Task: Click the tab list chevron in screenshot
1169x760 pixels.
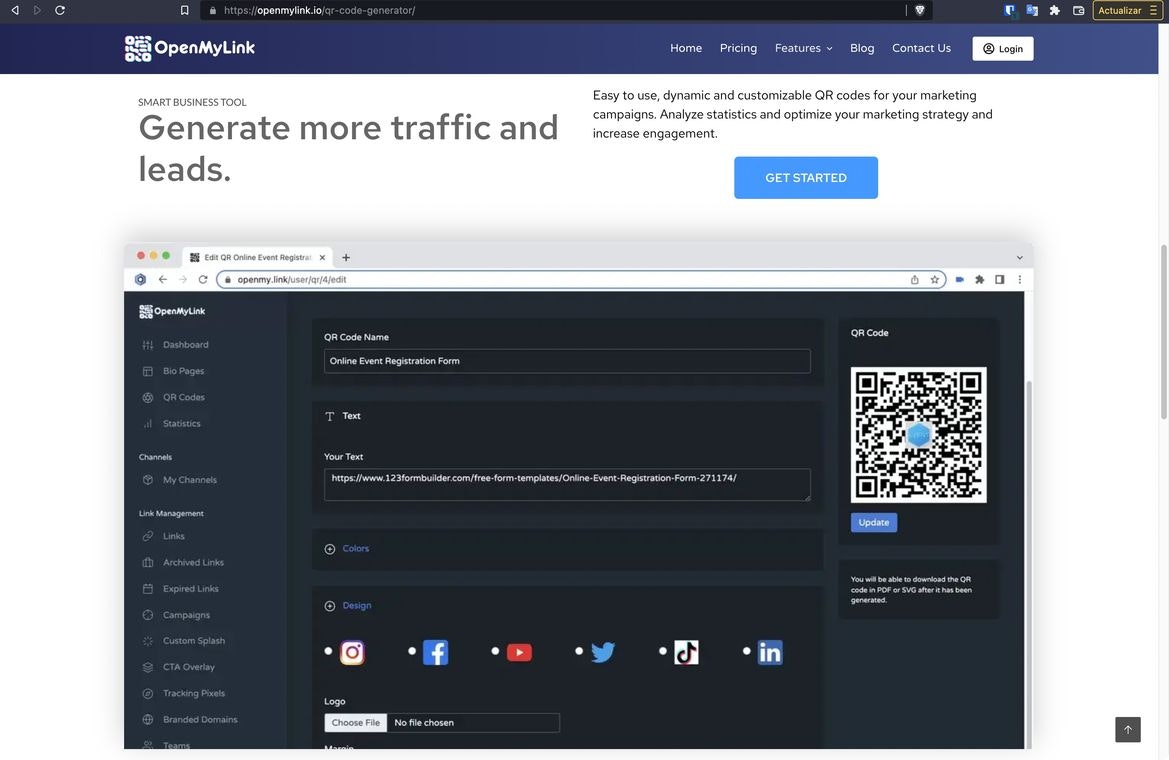Action: tap(1019, 257)
